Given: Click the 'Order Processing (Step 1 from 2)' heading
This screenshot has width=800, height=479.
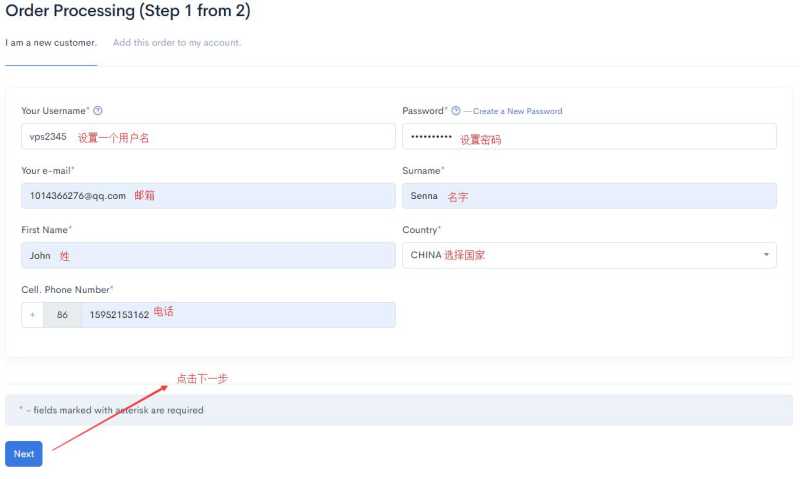Looking at the screenshot, I should [x=128, y=11].
